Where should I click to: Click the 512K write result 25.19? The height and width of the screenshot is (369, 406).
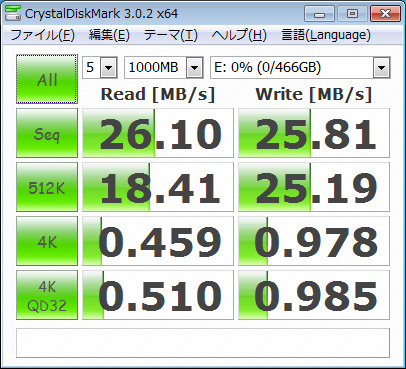(x=314, y=187)
